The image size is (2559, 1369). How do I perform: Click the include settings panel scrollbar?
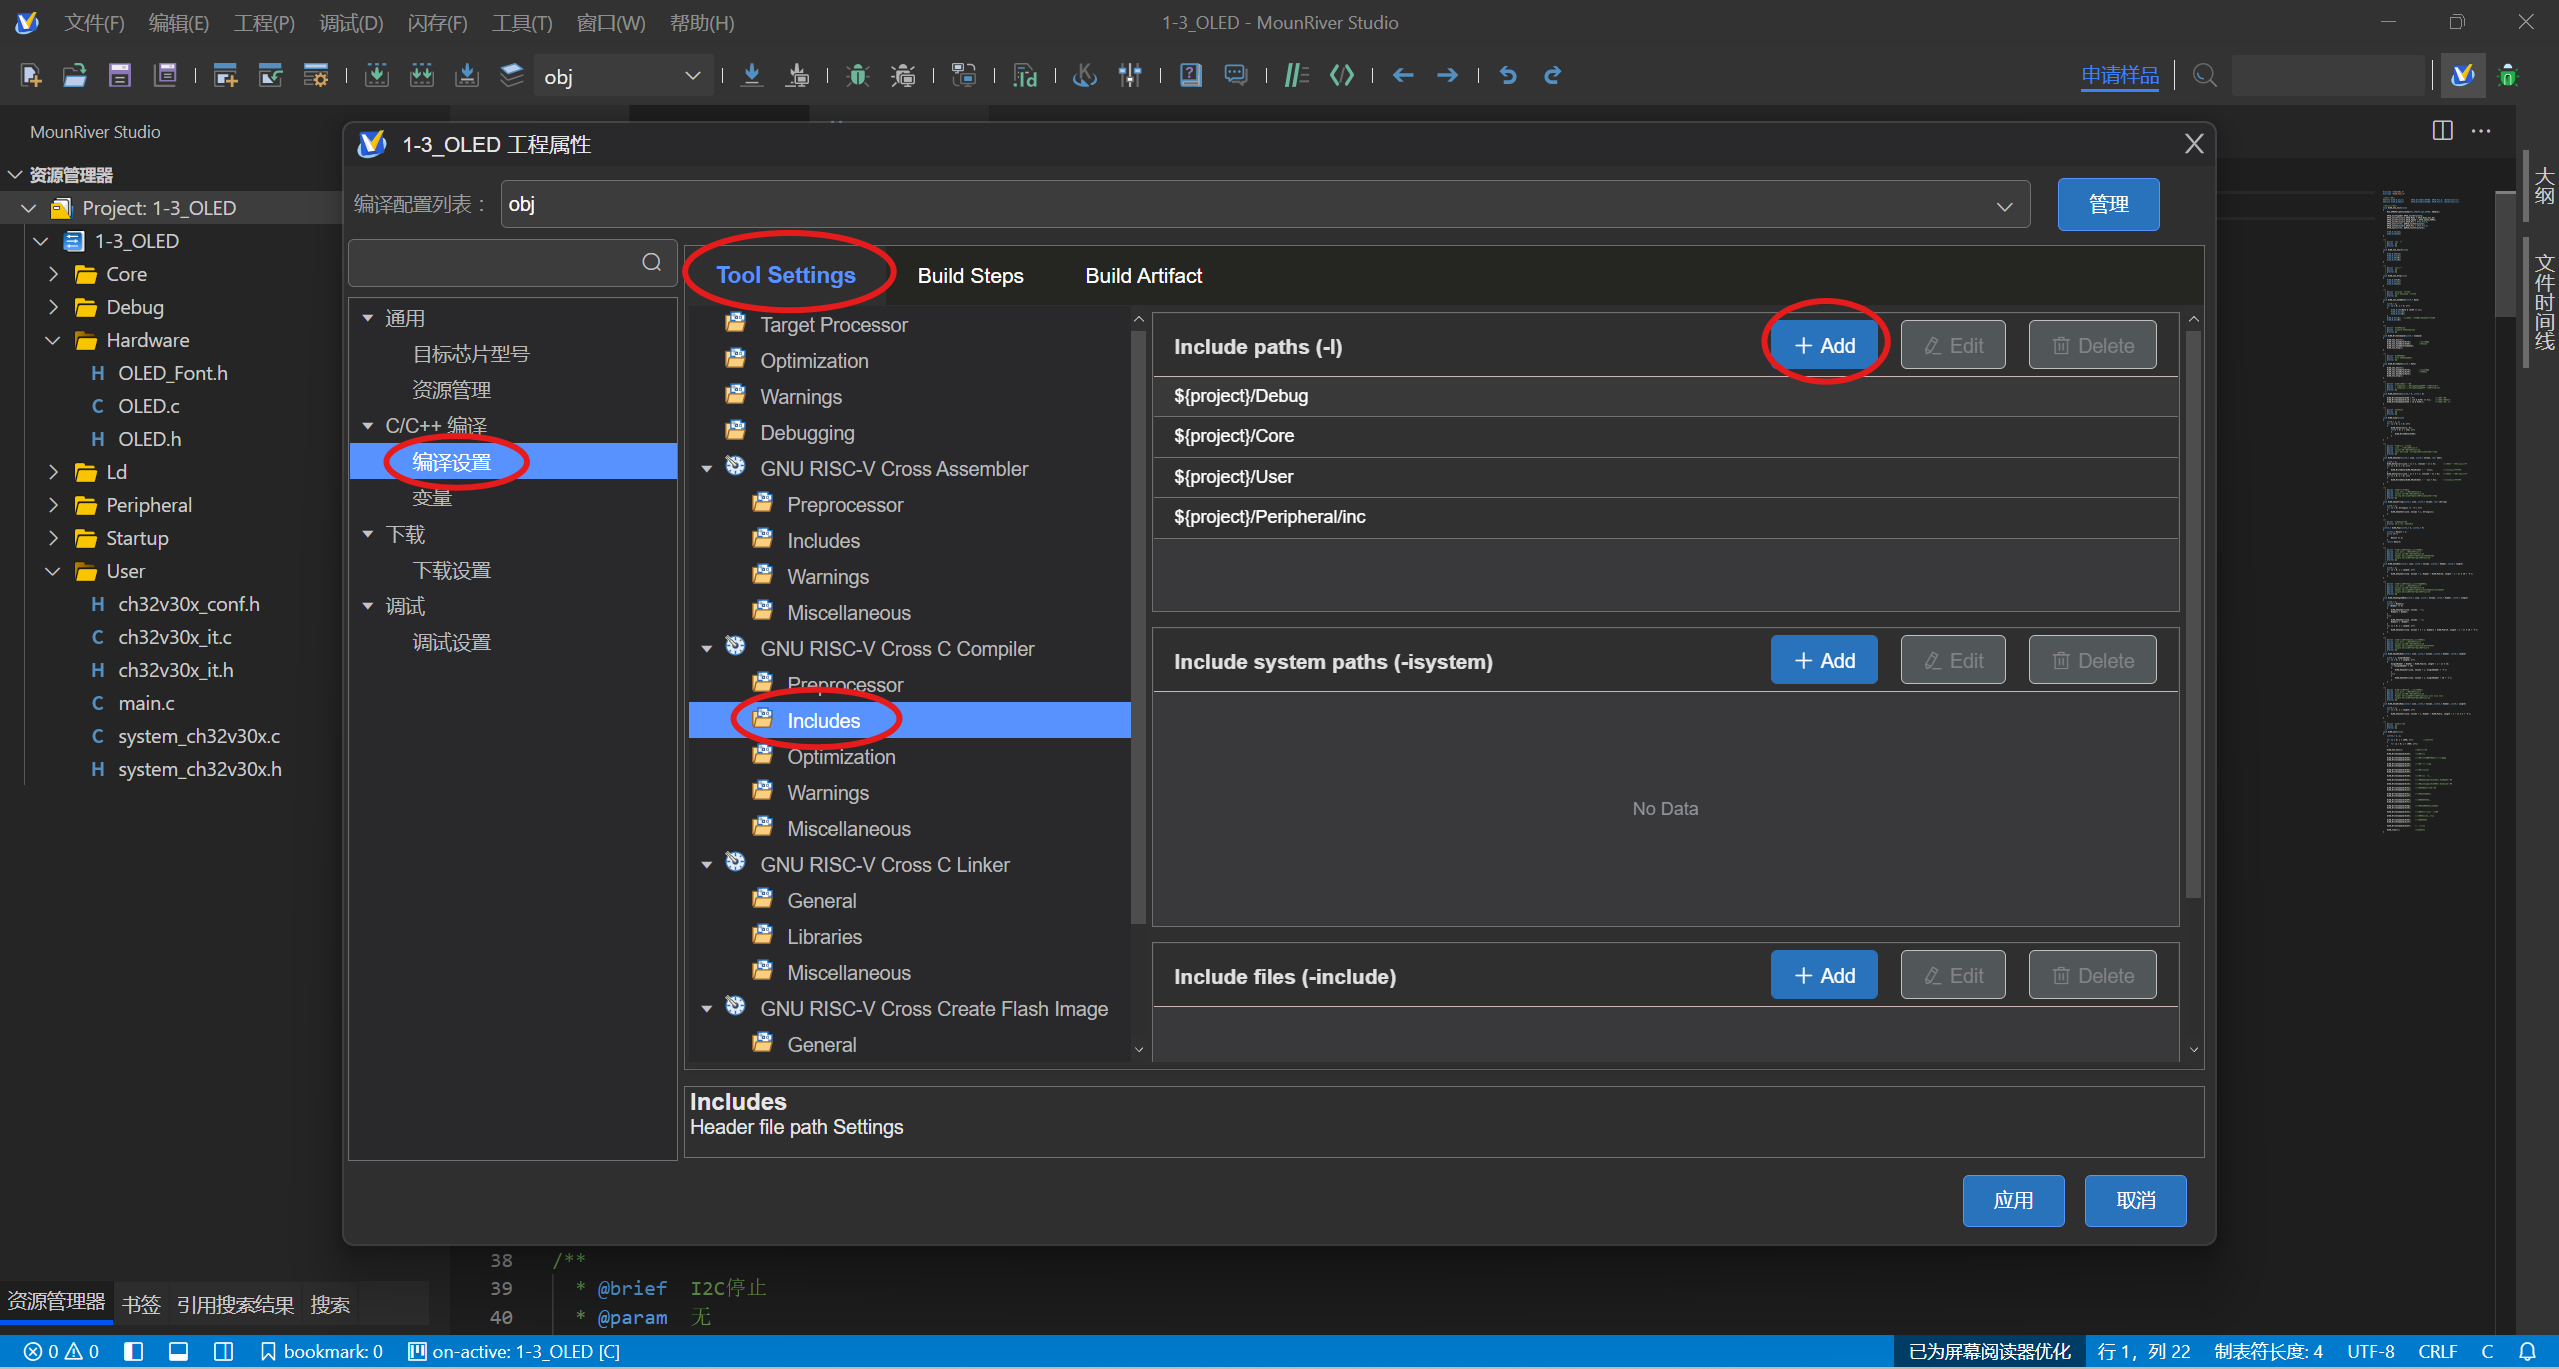point(2193,615)
